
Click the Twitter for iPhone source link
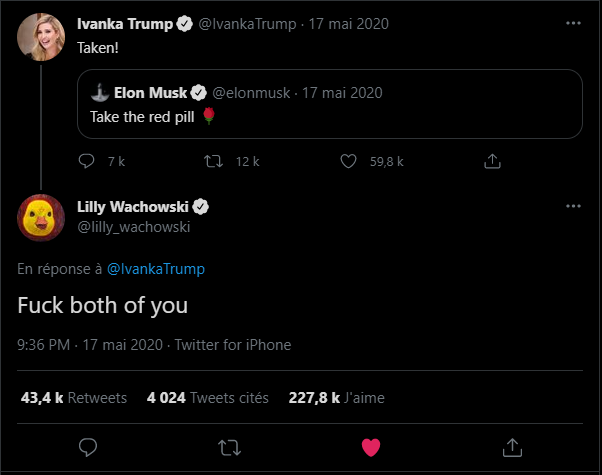pyautogui.click(x=233, y=345)
